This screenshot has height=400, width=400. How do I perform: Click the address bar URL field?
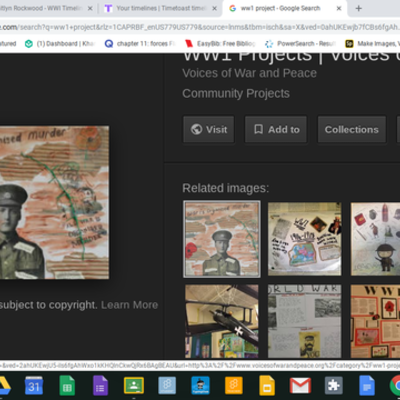pyautogui.click(x=200, y=27)
